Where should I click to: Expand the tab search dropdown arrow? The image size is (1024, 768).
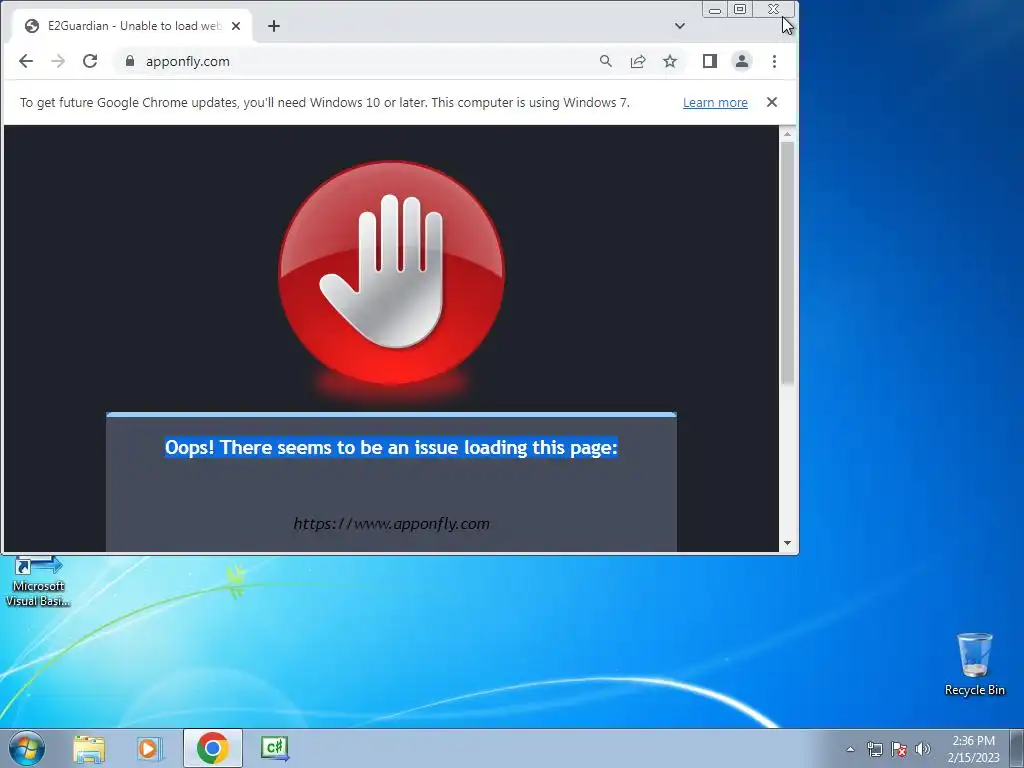680,26
